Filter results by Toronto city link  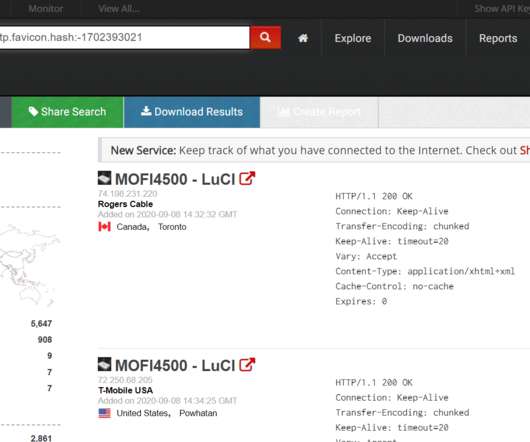(x=172, y=227)
